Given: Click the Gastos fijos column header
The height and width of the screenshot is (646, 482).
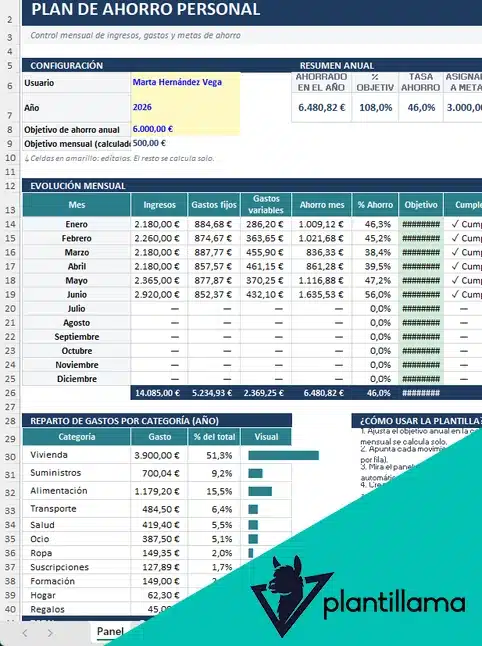Looking at the screenshot, I should 214,205.
